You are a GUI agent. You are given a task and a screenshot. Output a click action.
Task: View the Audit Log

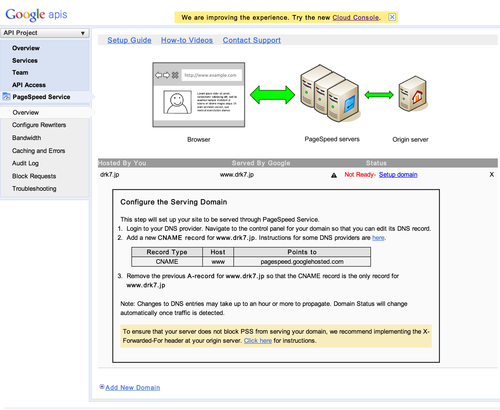25,163
